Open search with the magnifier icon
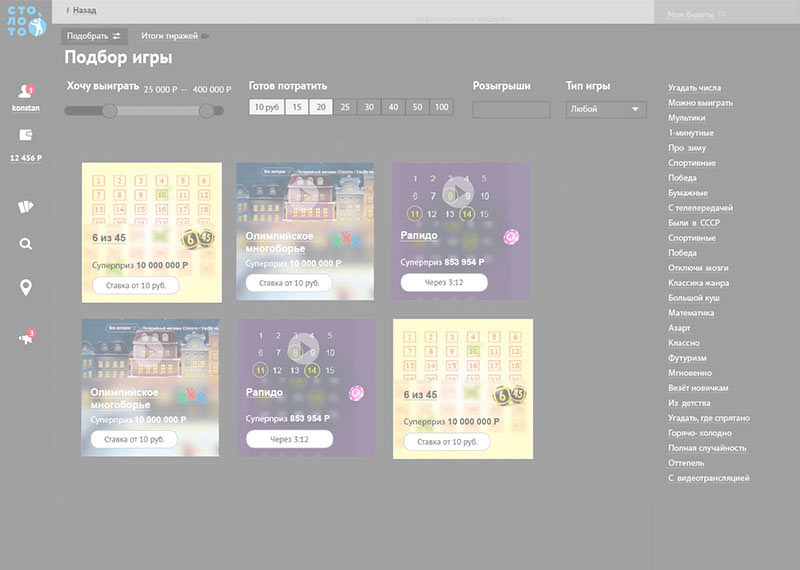This screenshot has width=800, height=570. (x=26, y=243)
